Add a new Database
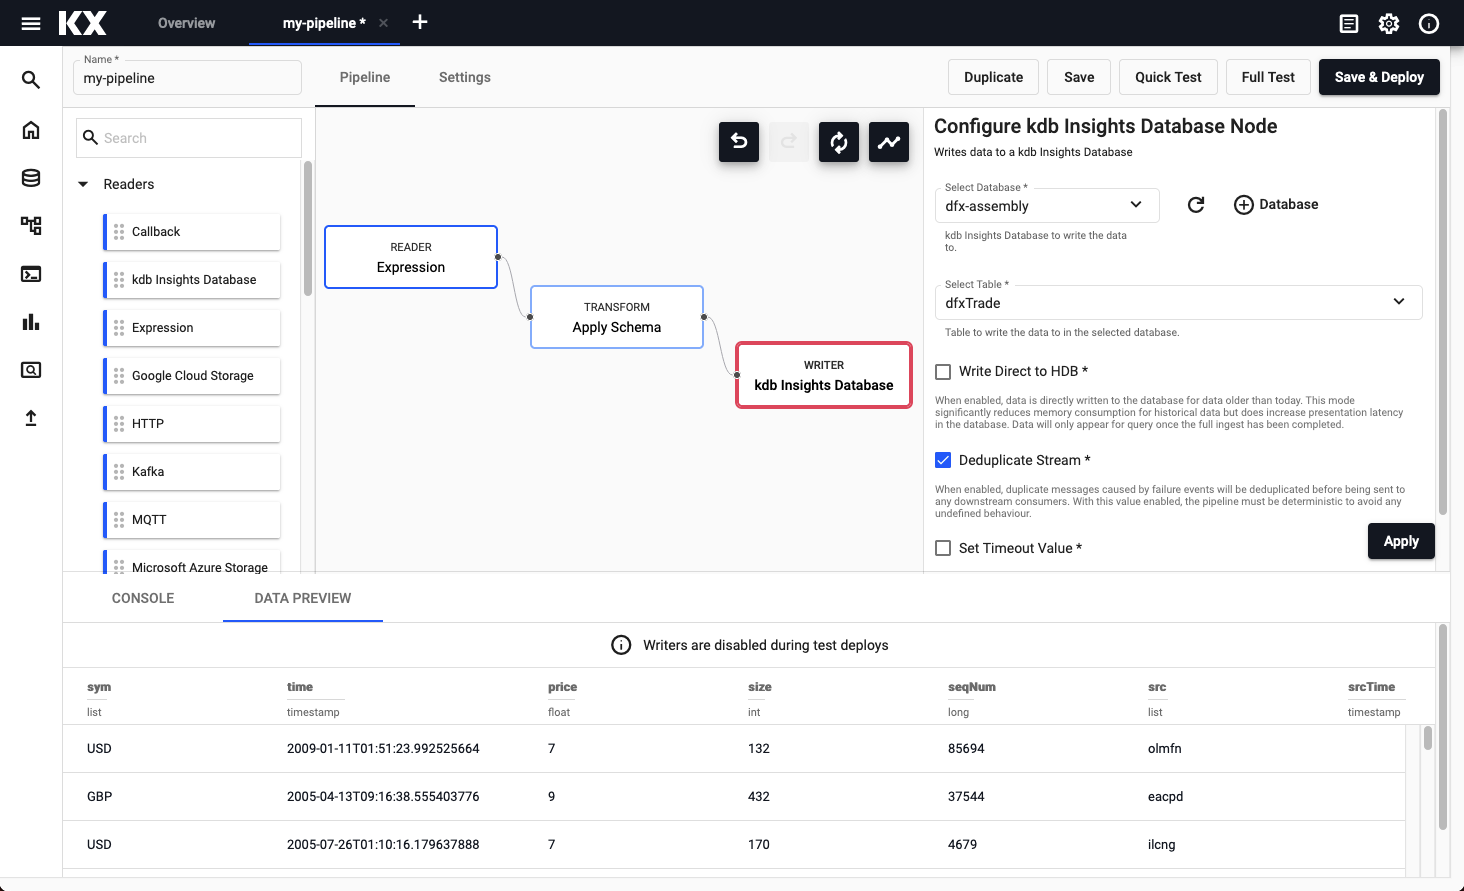Image resolution: width=1464 pixels, height=891 pixels. [x=1276, y=205]
